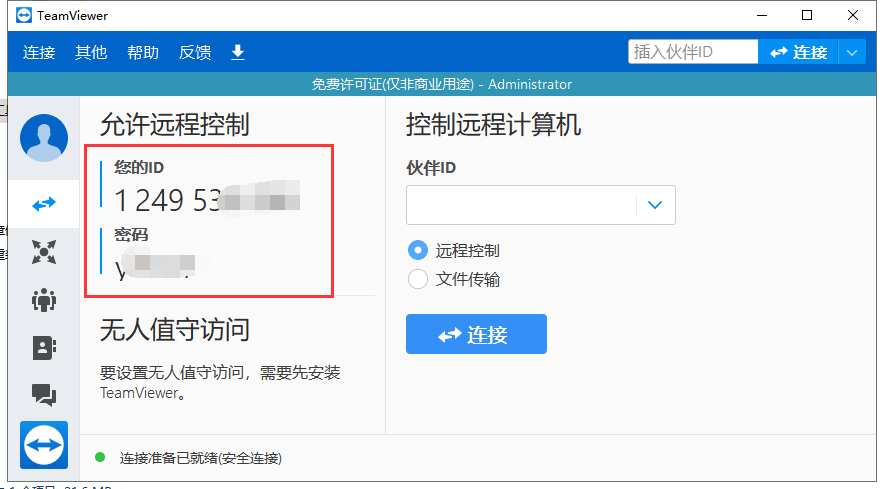
Task: Select the remote control arrows sidebar icon
Action: (44, 204)
